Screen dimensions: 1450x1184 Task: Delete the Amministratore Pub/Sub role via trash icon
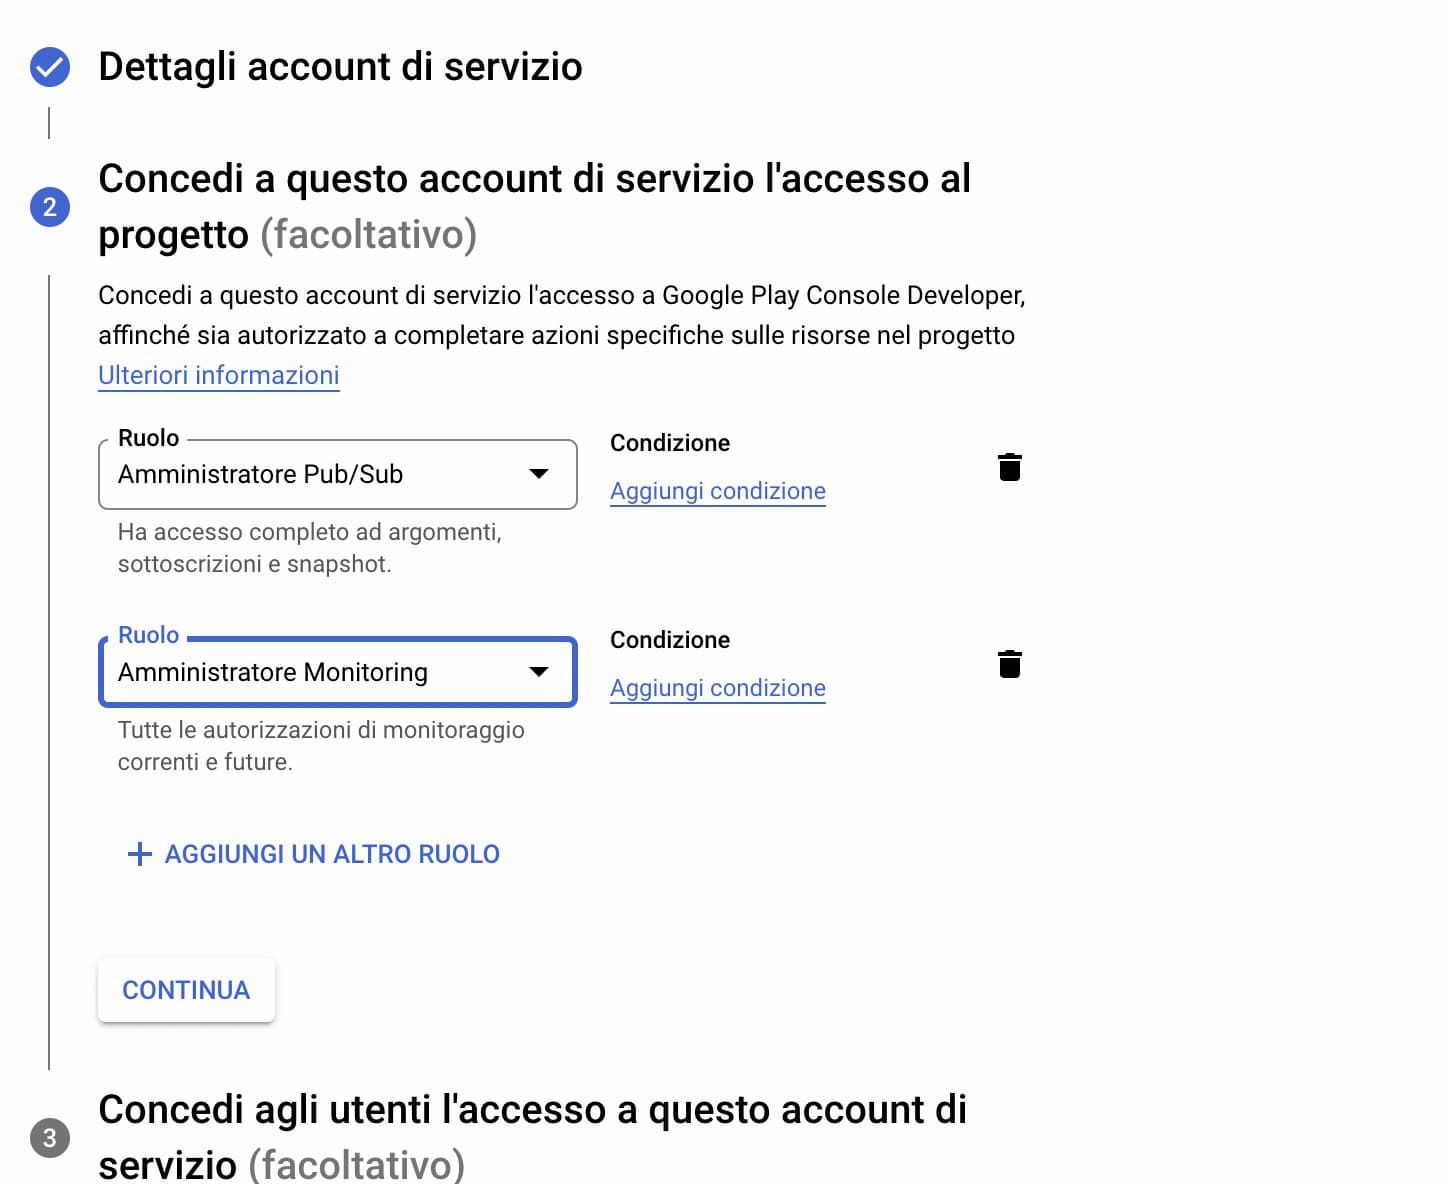tap(1010, 467)
